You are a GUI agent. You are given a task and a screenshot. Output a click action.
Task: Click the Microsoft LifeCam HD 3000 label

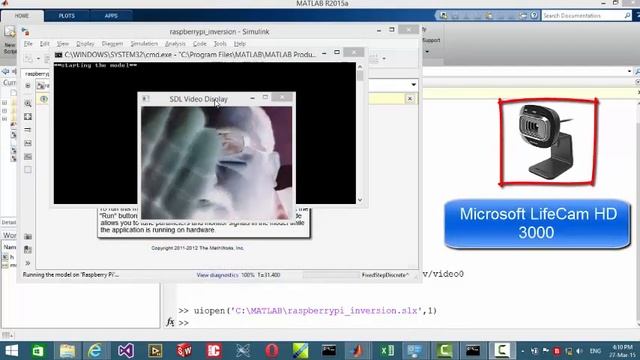pyautogui.click(x=538, y=223)
